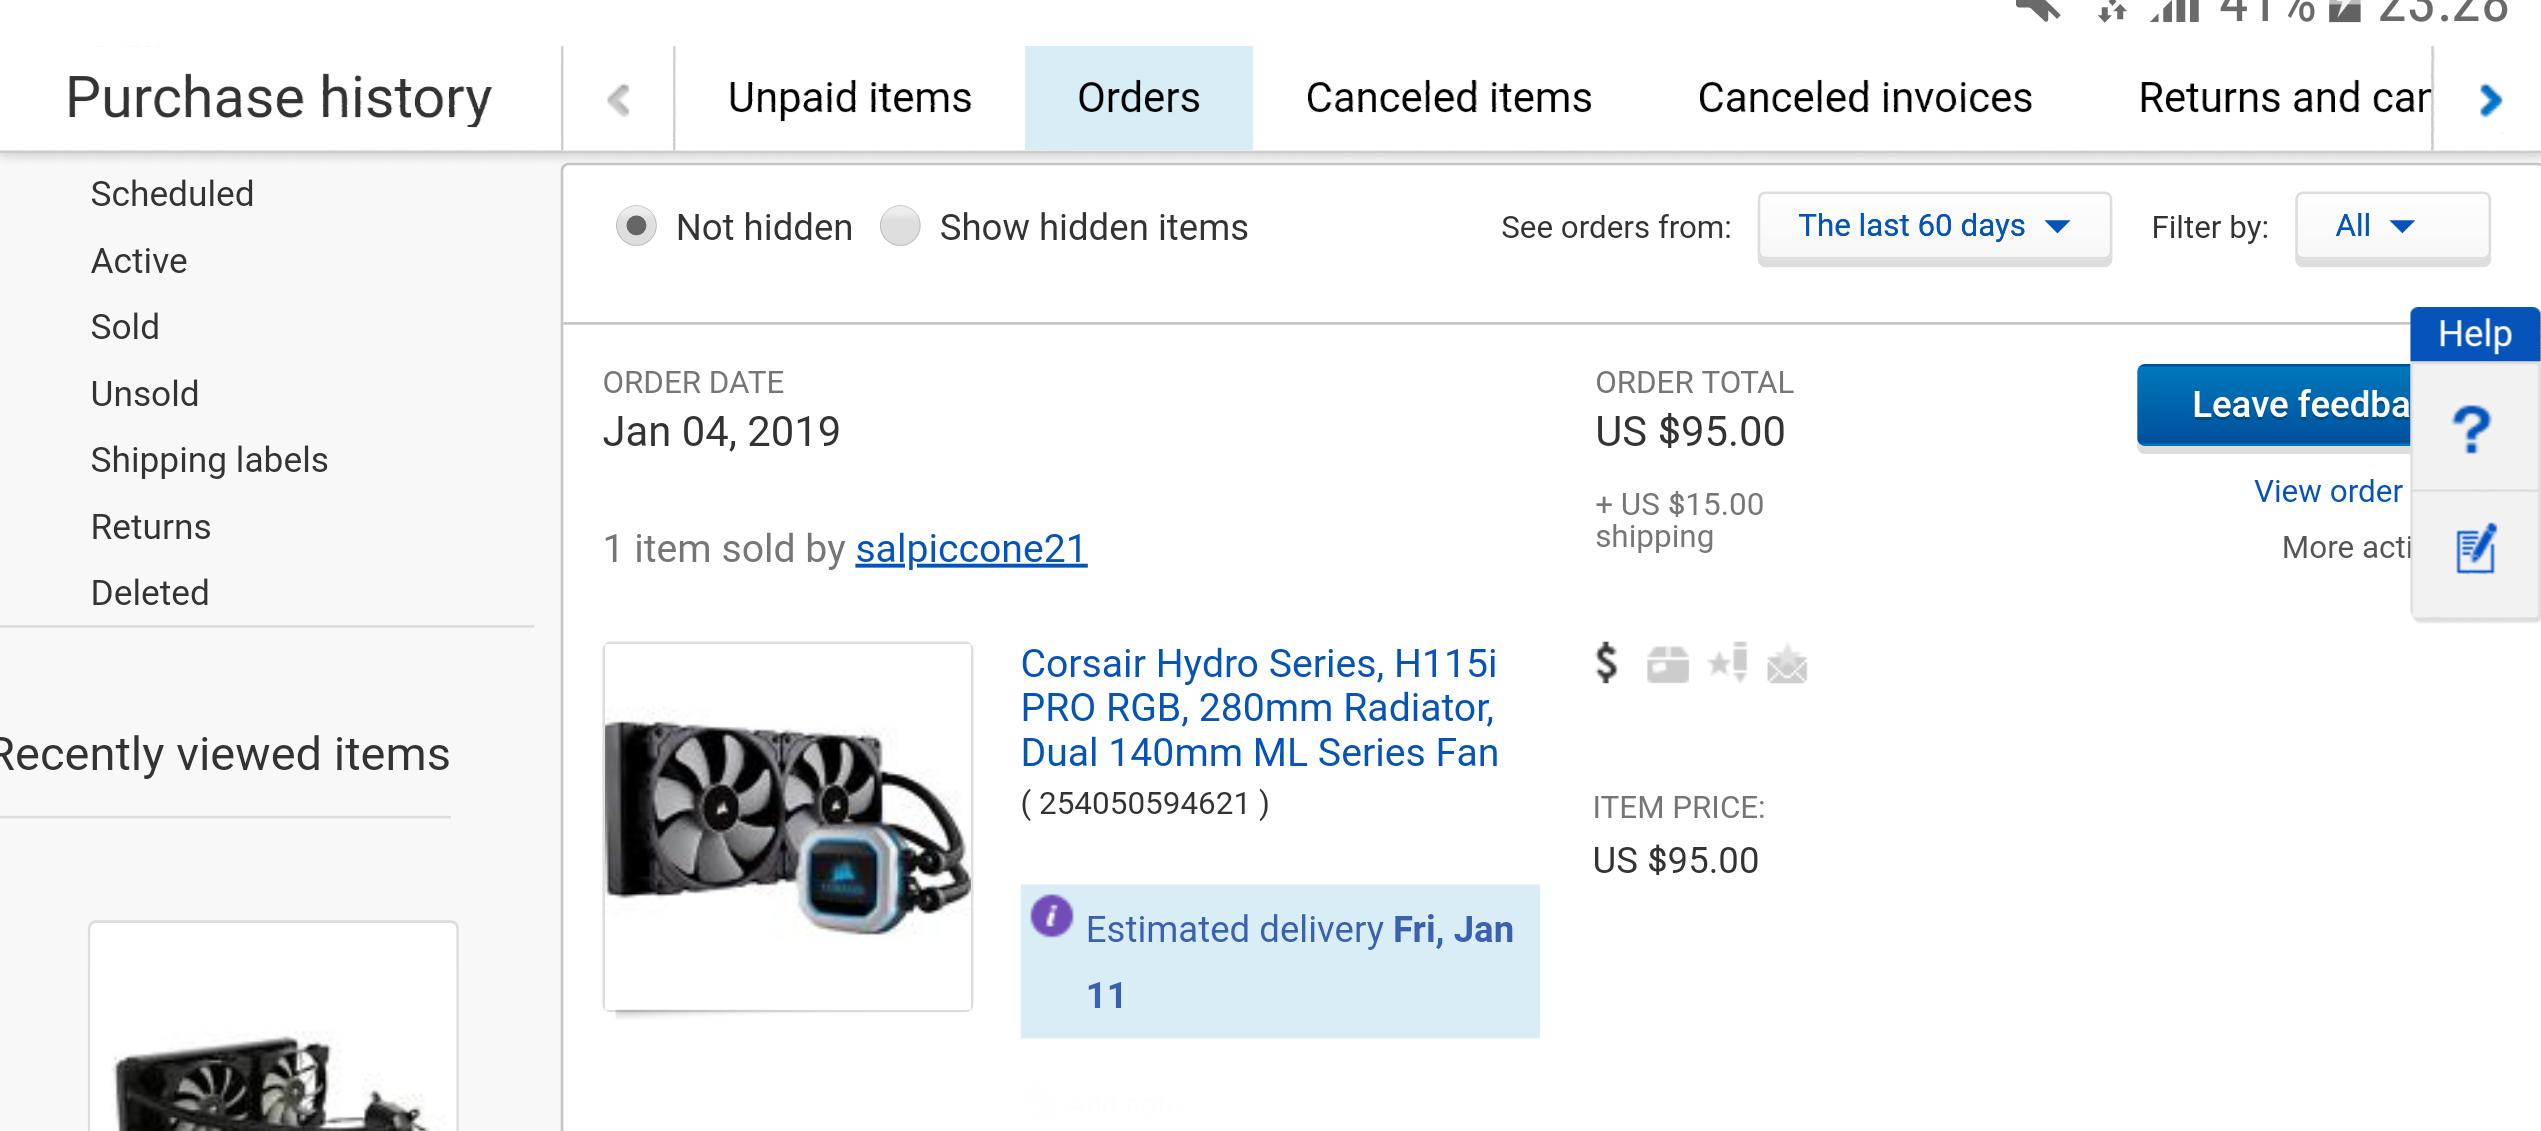Click the blue question mark help icon
Image resolution: width=2541 pixels, height=1131 pixels.
click(x=2472, y=430)
